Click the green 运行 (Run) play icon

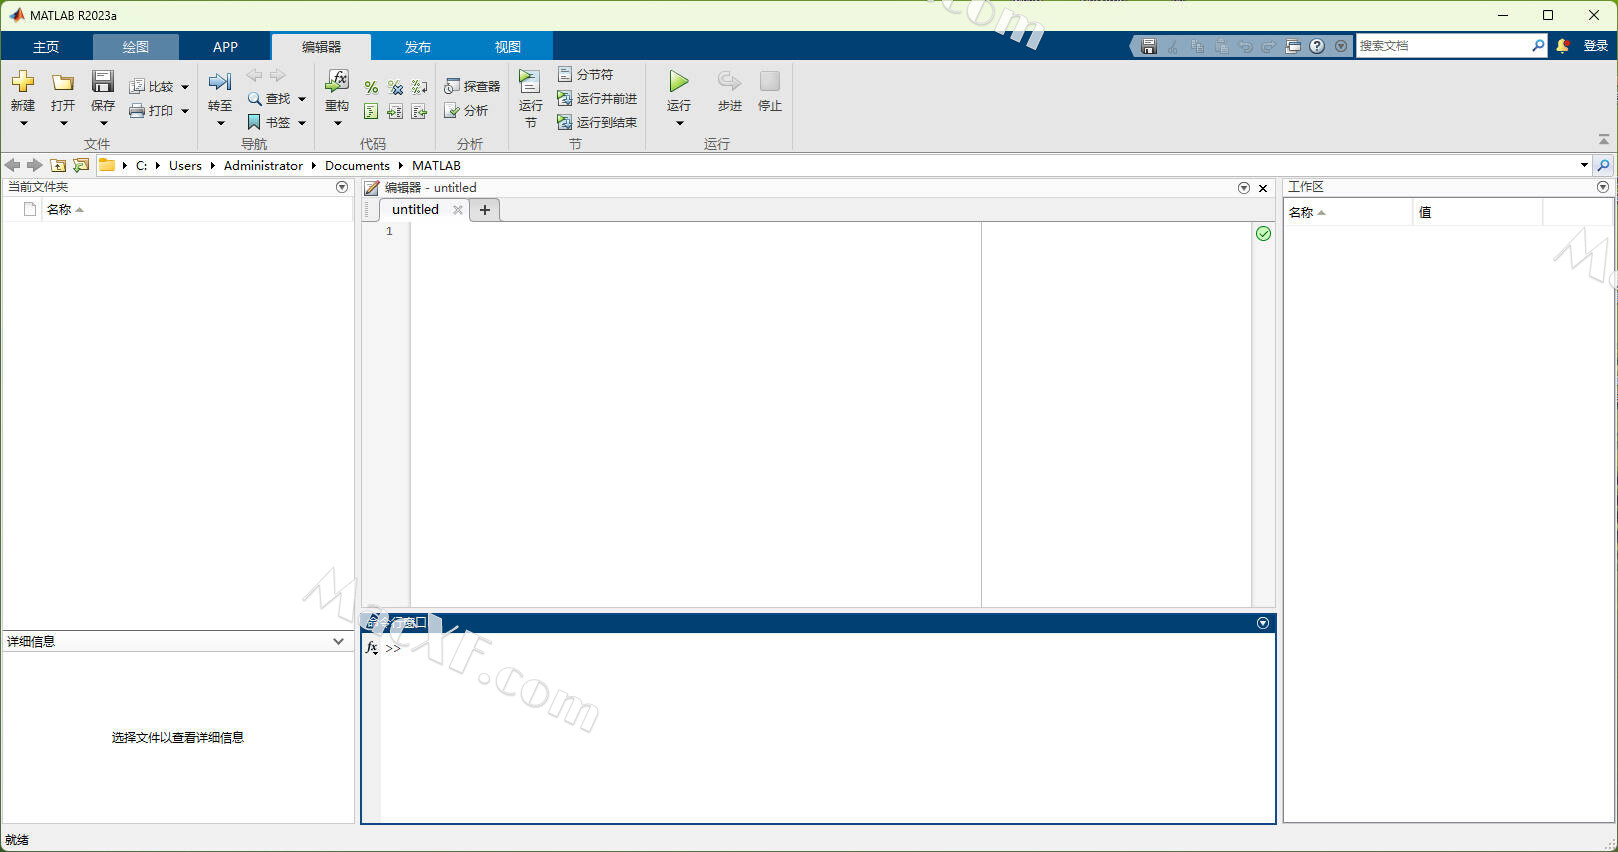pos(679,81)
